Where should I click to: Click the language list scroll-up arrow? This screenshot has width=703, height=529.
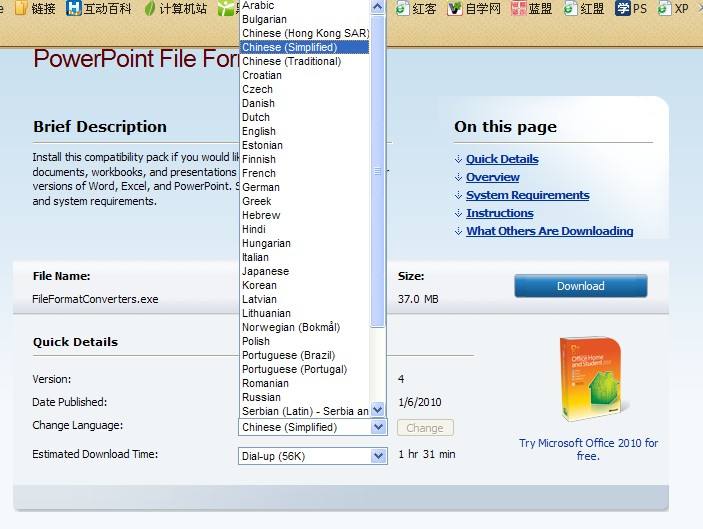[x=378, y=7]
